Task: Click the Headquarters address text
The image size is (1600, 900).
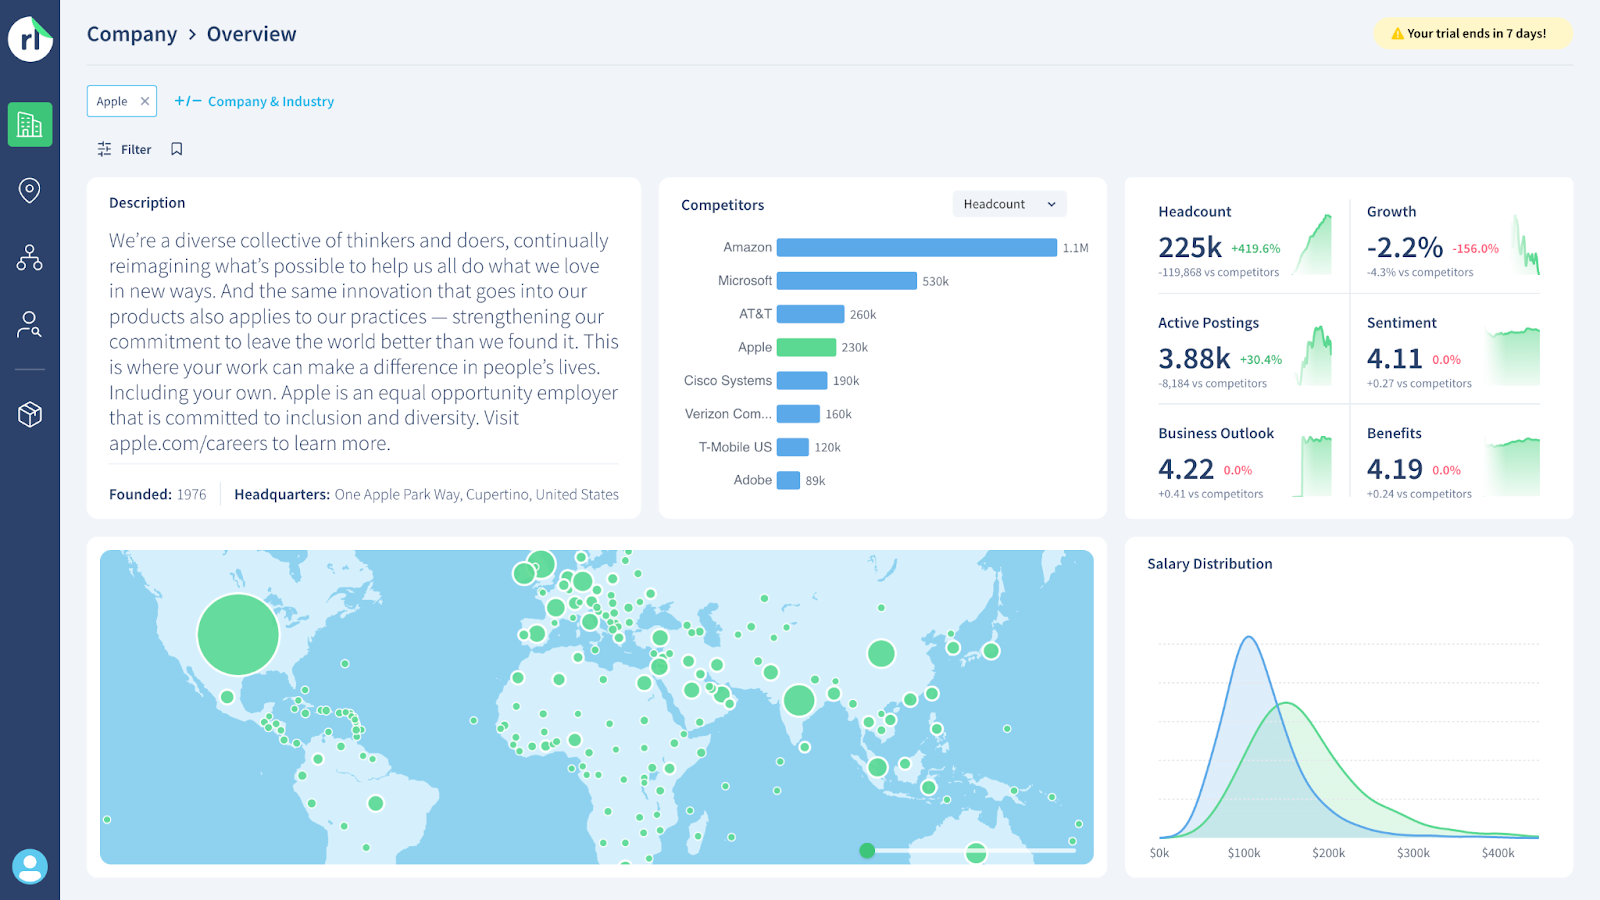Action: [x=476, y=494]
